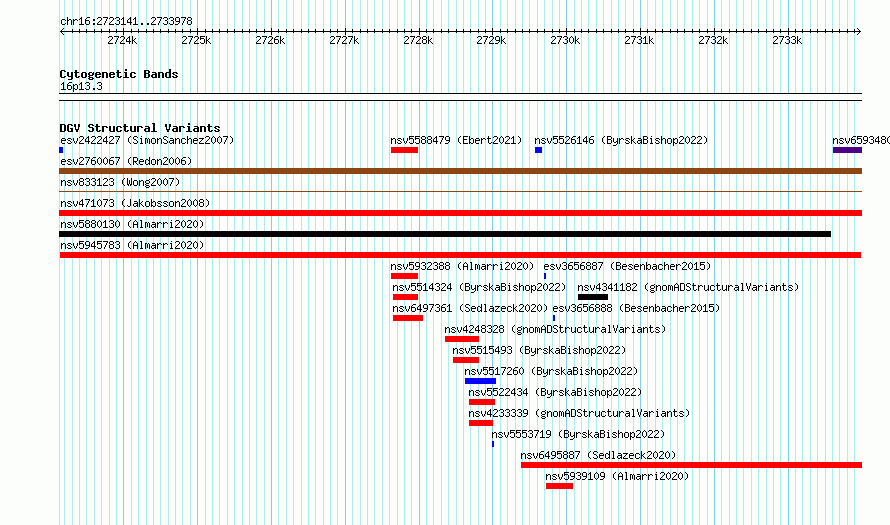Select the black nsv5880130 variant bar
Image resolution: width=890 pixels, height=525 pixels.
click(445, 234)
